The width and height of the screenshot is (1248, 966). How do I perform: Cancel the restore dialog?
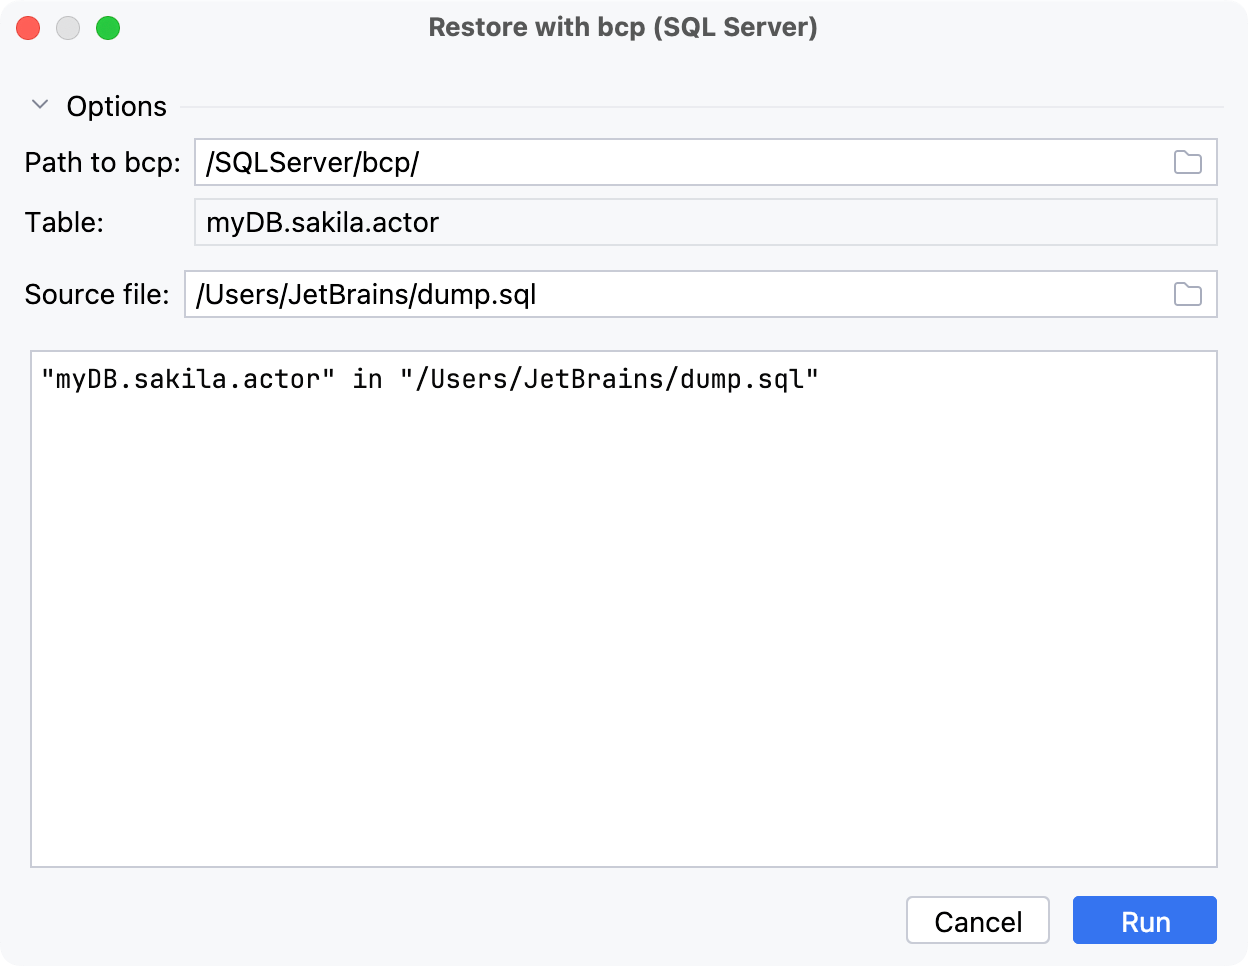click(x=977, y=920)
